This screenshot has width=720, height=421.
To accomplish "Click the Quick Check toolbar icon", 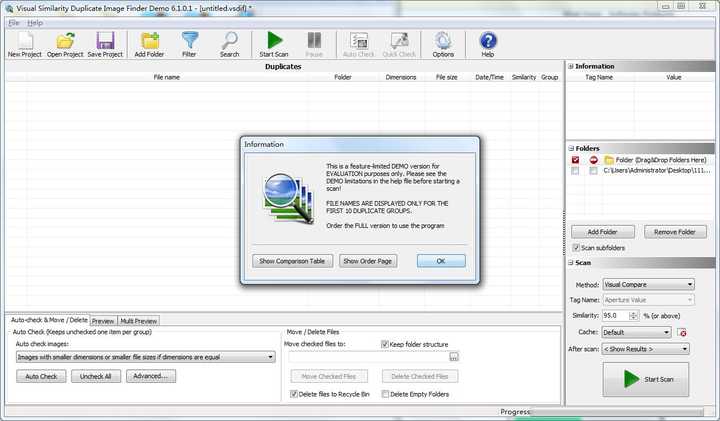I will tap(399, 40).
